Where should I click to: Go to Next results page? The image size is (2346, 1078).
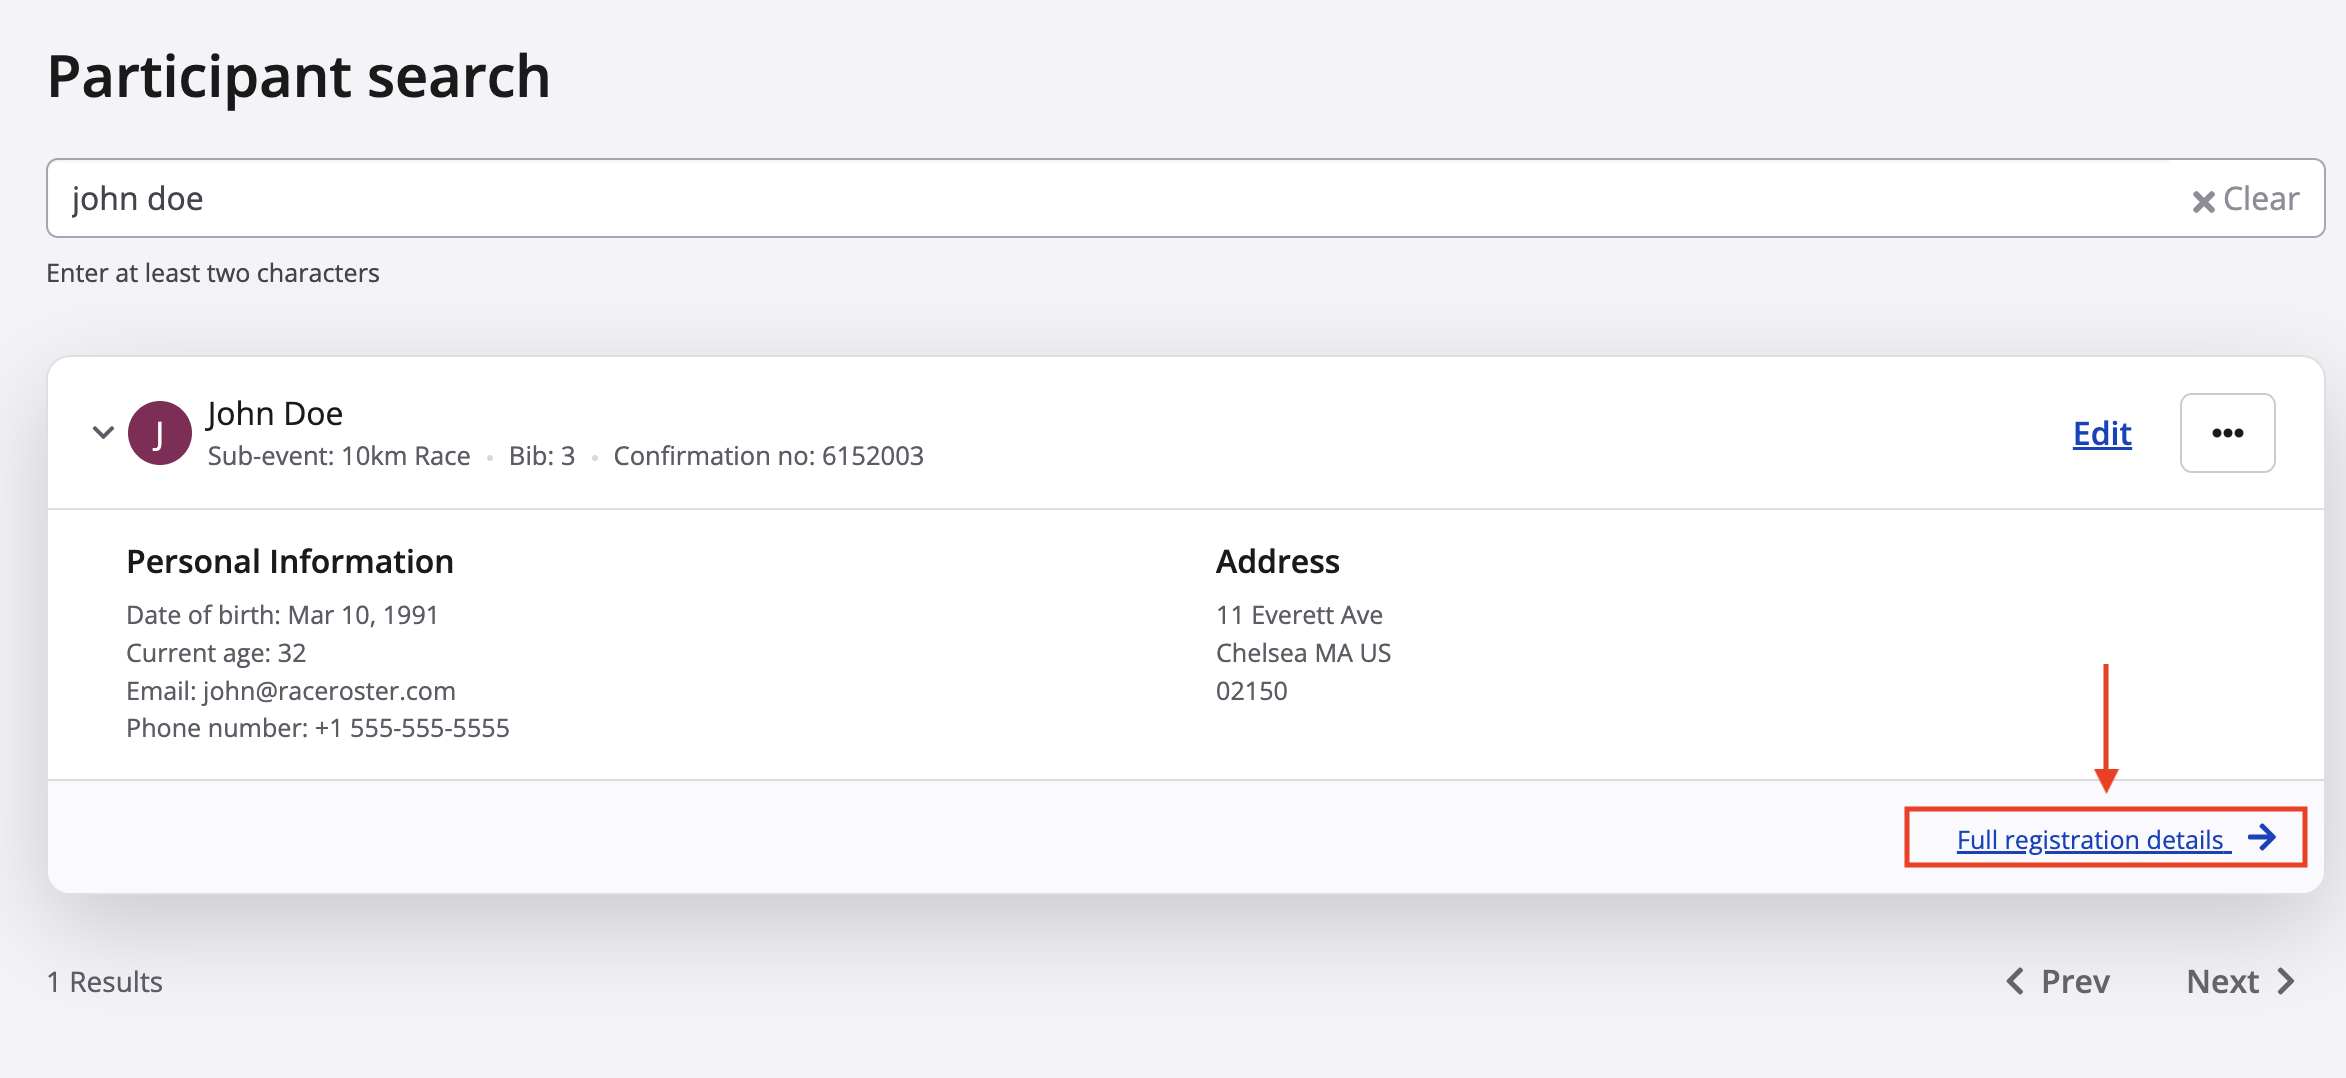tap(2222, 981)
